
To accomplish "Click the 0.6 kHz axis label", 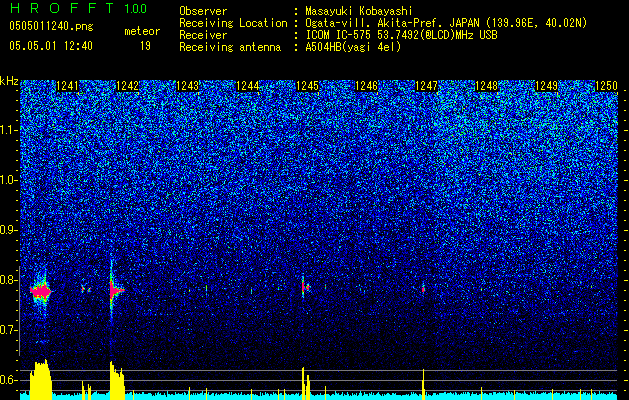I will [x=8, y=380].
